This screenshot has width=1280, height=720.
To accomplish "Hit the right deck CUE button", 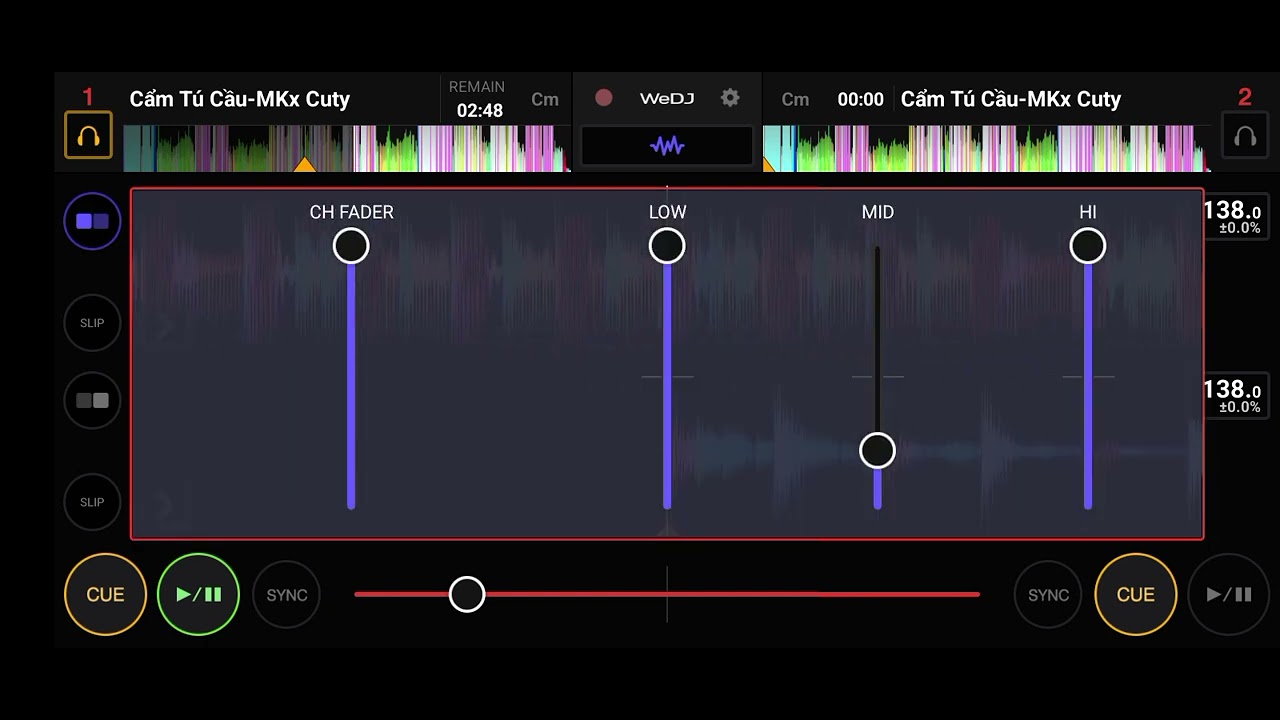I will click(x=1136, y=594).
